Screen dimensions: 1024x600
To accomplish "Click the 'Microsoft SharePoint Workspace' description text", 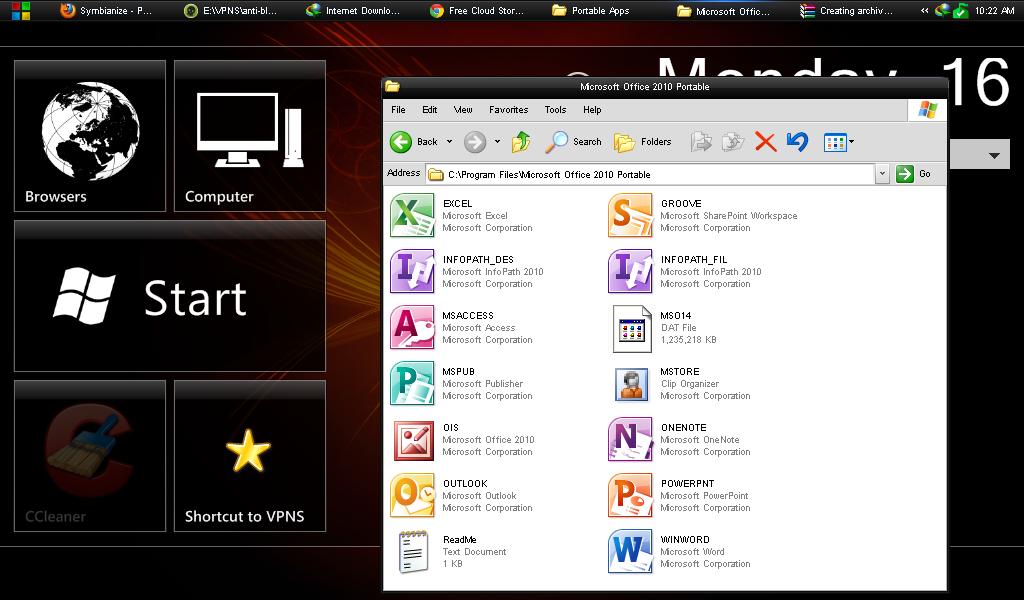I will pos(729,215).
